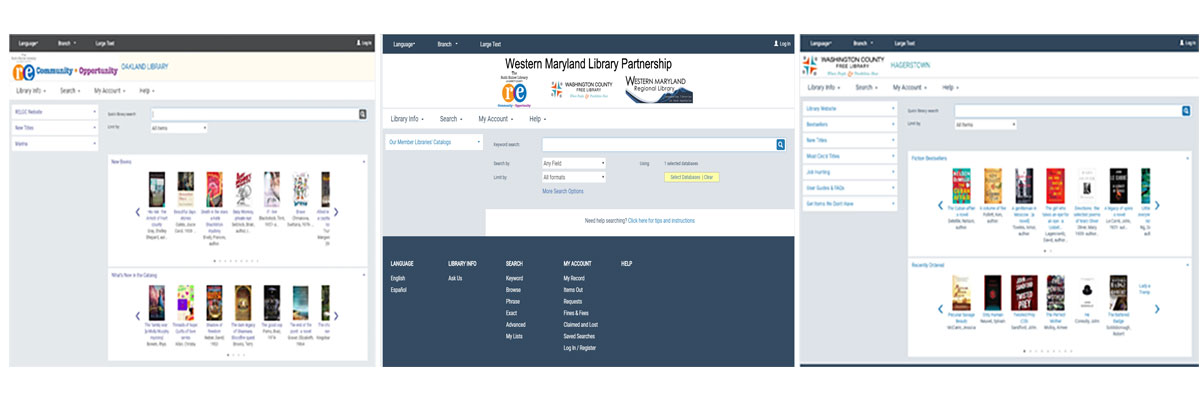The height and width of the screenshot is (400, 1200).
Task: Click Español in the footer
Action: point(398,289)
